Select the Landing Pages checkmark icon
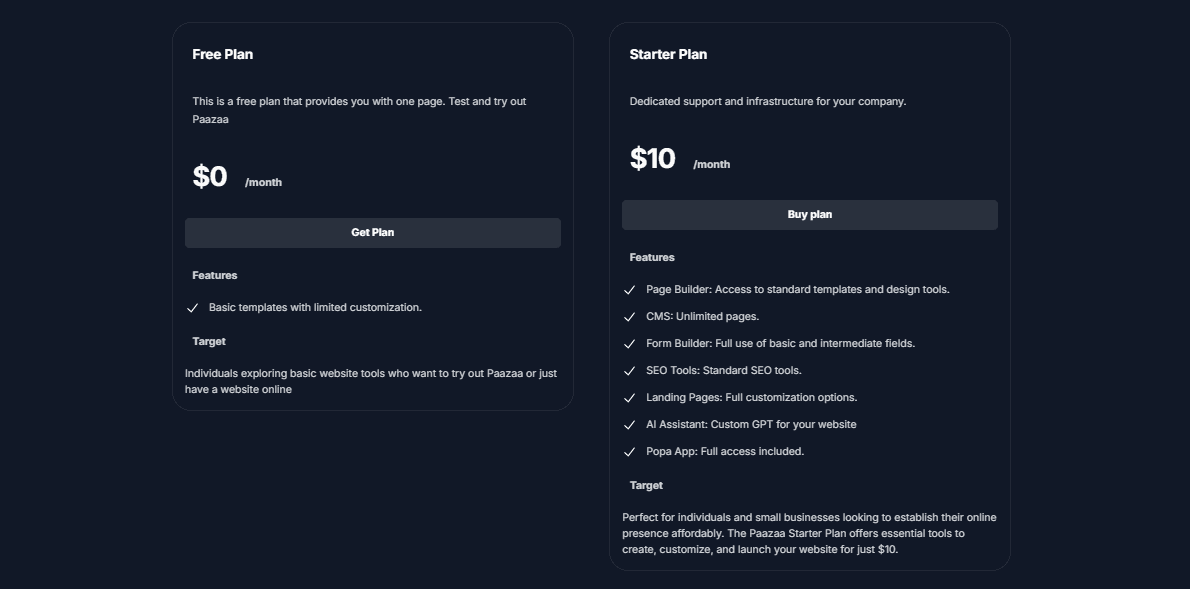This screenshot has height=589, width=1190. 630,398
